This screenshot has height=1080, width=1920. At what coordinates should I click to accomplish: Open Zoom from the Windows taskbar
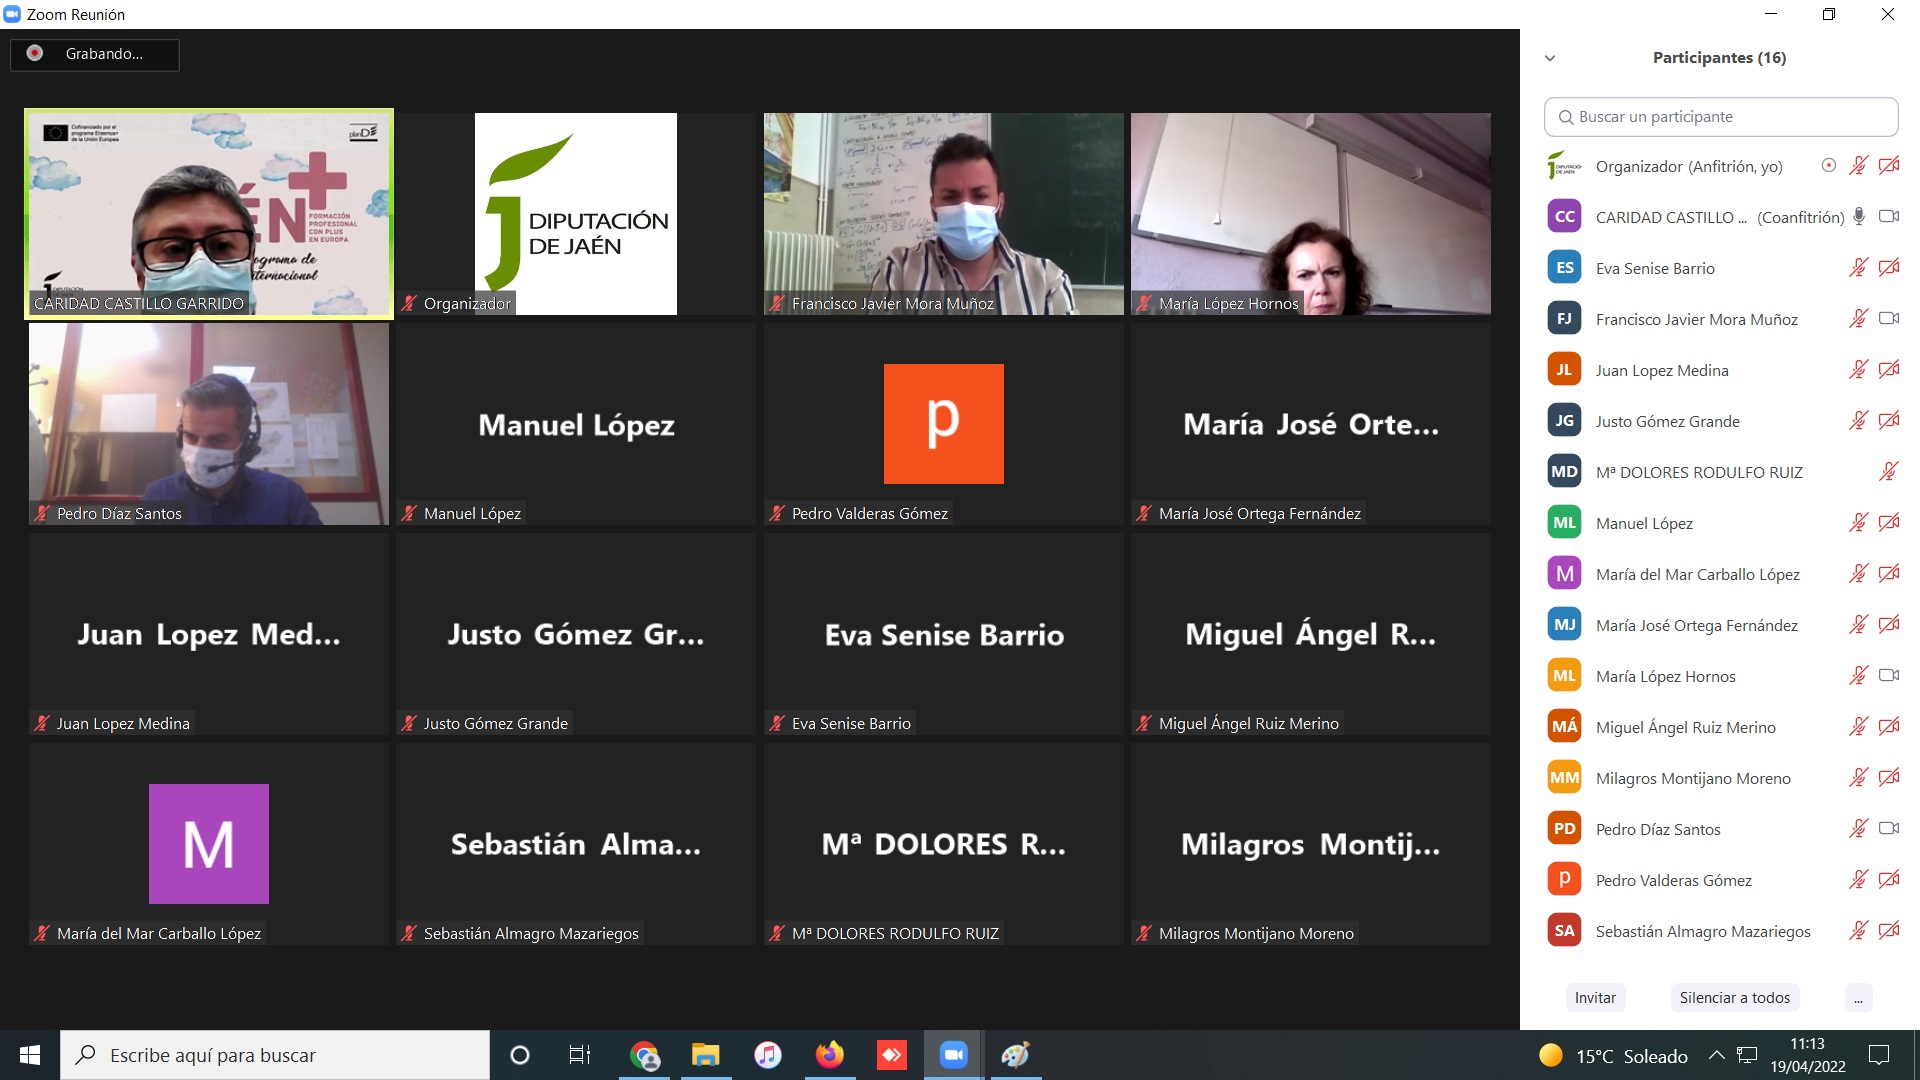point(953,1055)
